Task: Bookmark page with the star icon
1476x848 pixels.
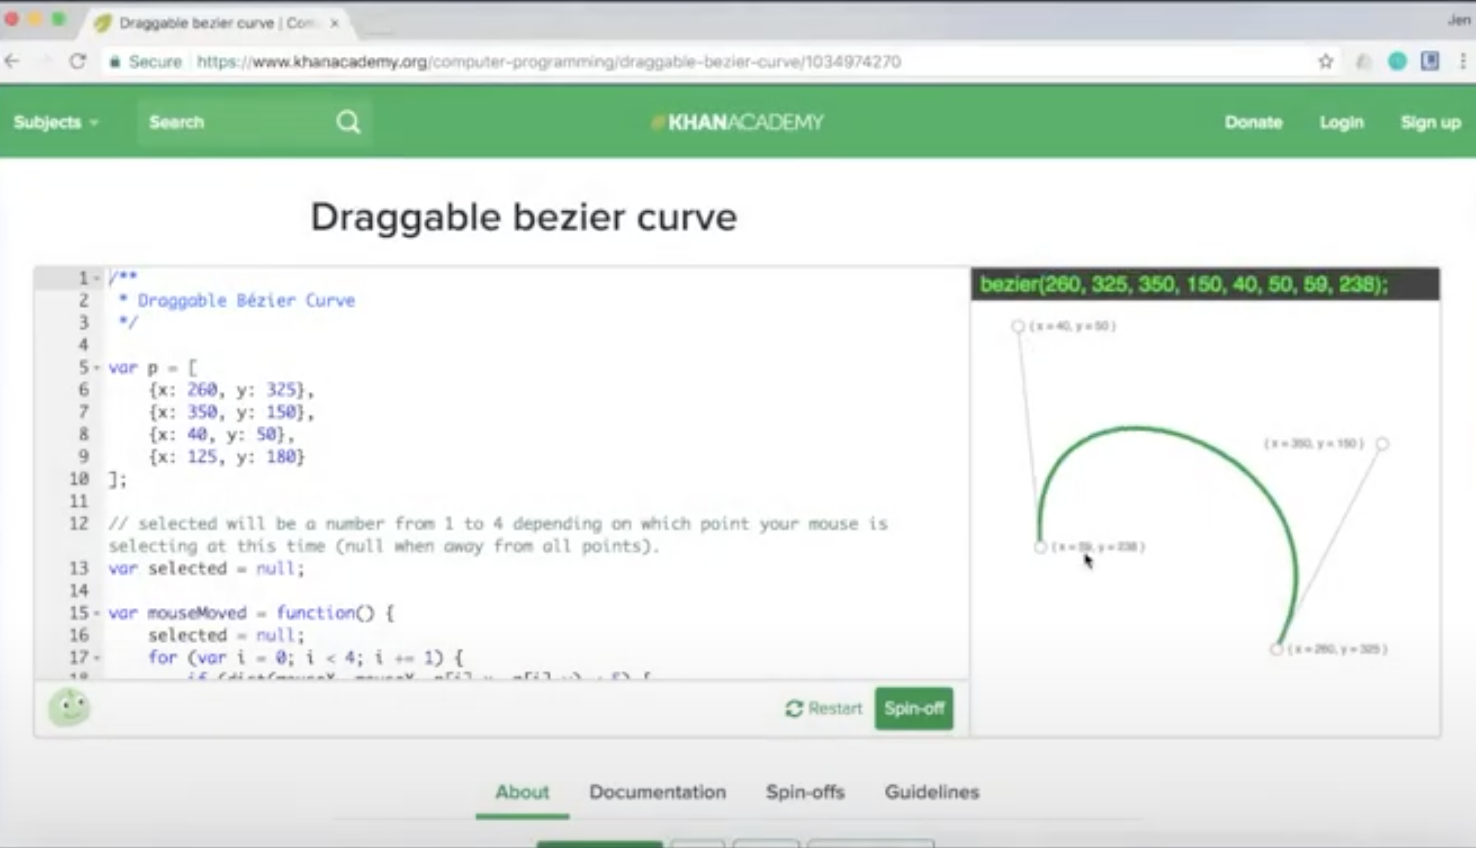Action: (x=1326, y=61)
